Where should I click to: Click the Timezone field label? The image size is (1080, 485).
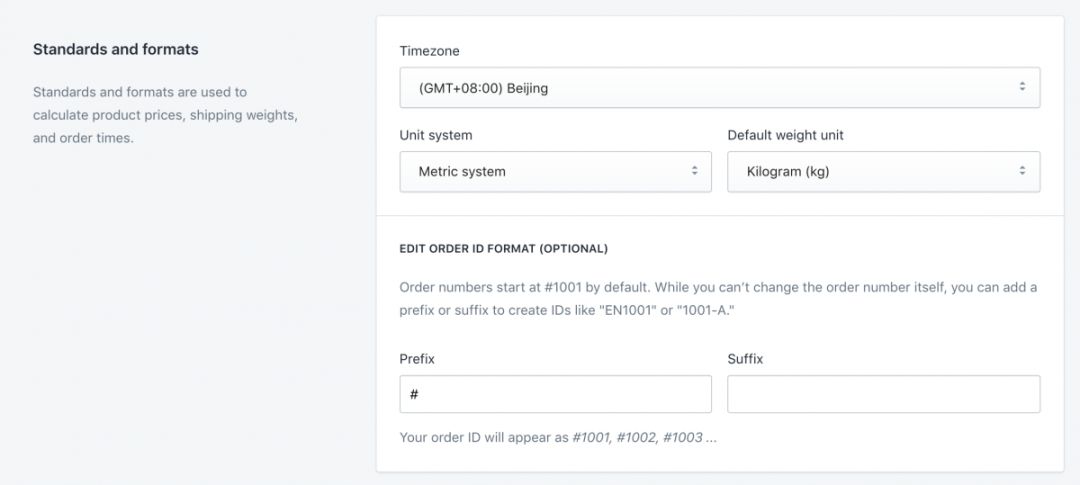[430, 51]
